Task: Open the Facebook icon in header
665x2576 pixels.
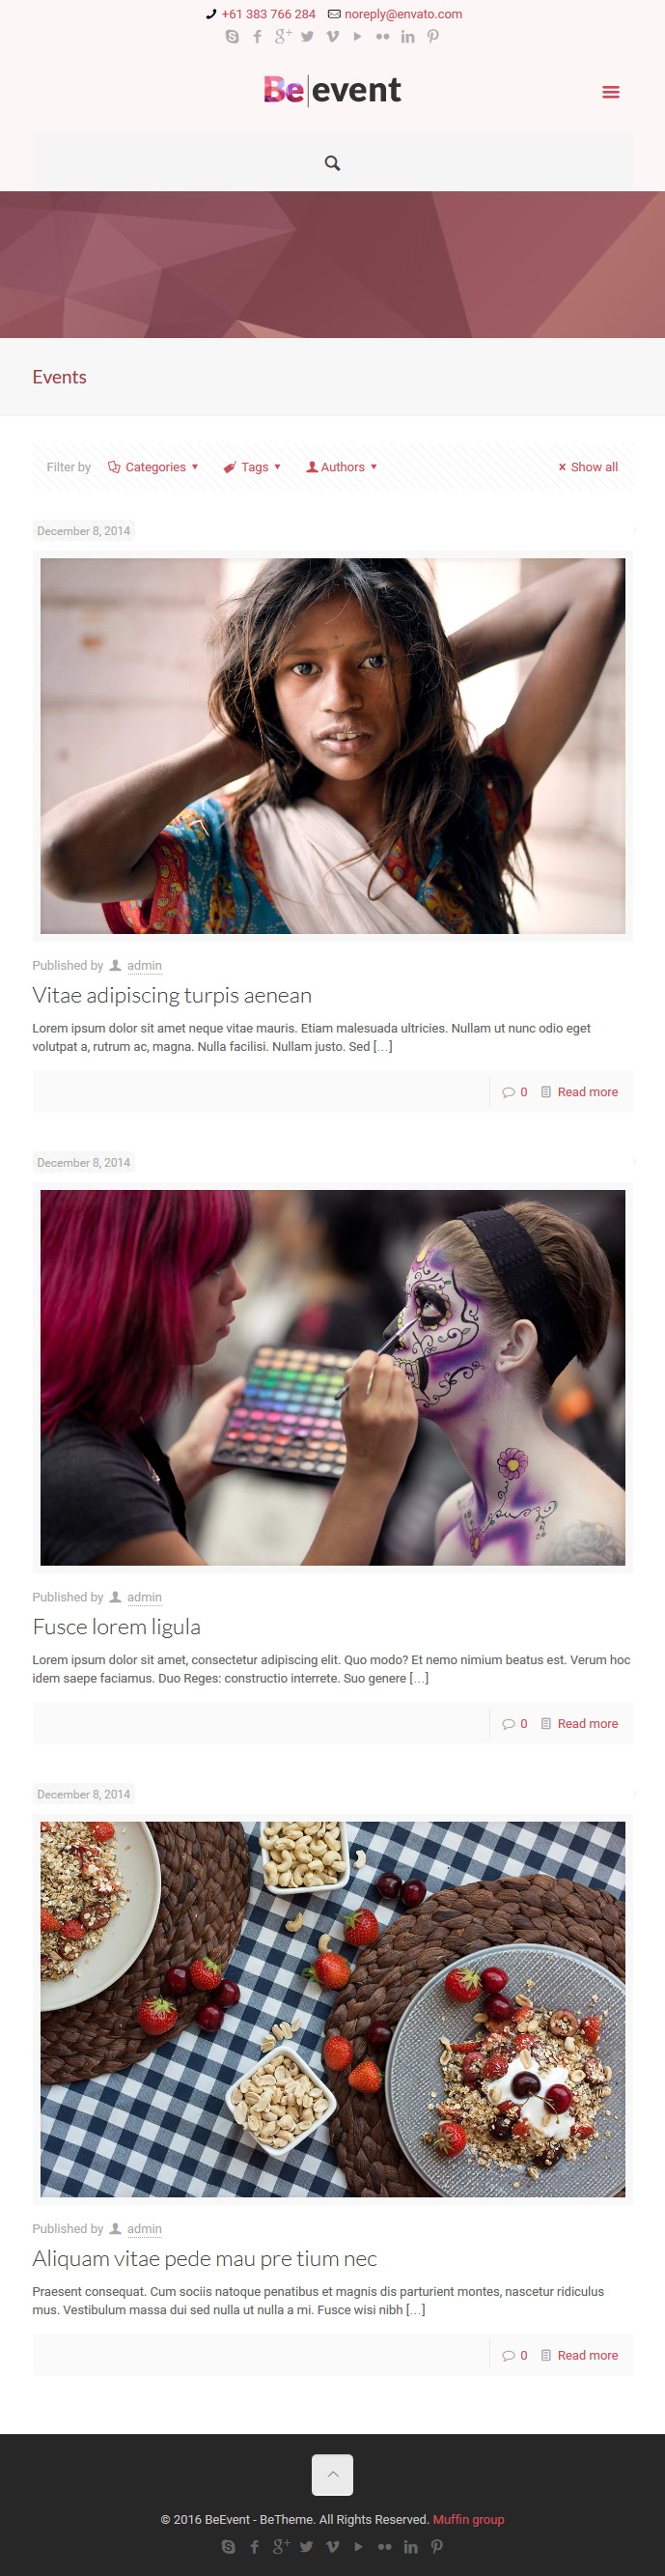Action: (x=257, y=37)
